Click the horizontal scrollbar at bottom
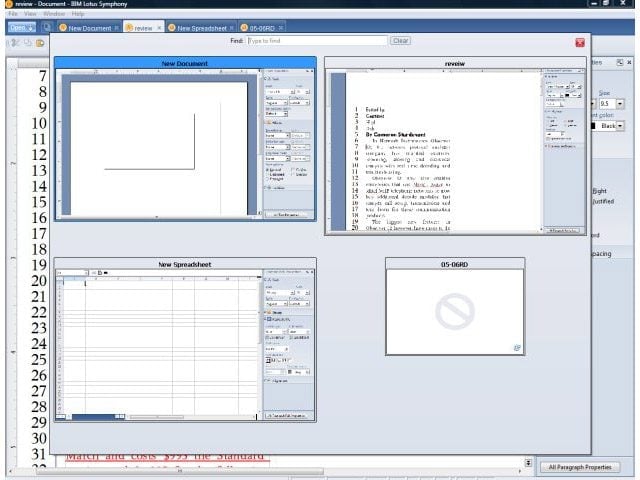 click(x=180, y=471)
